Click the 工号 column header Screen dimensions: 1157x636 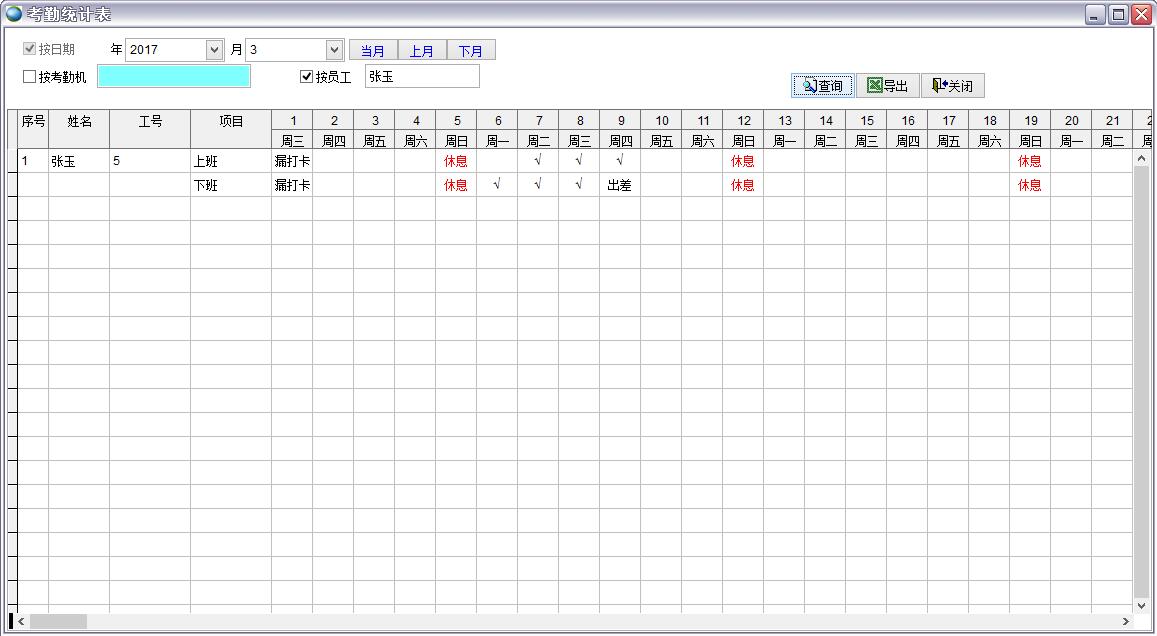150,121
